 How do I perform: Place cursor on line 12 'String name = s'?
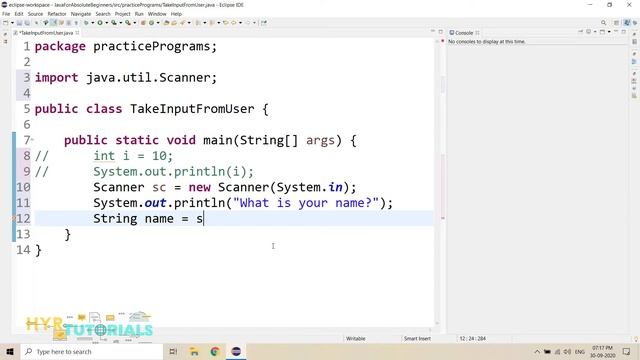(148, 218)
